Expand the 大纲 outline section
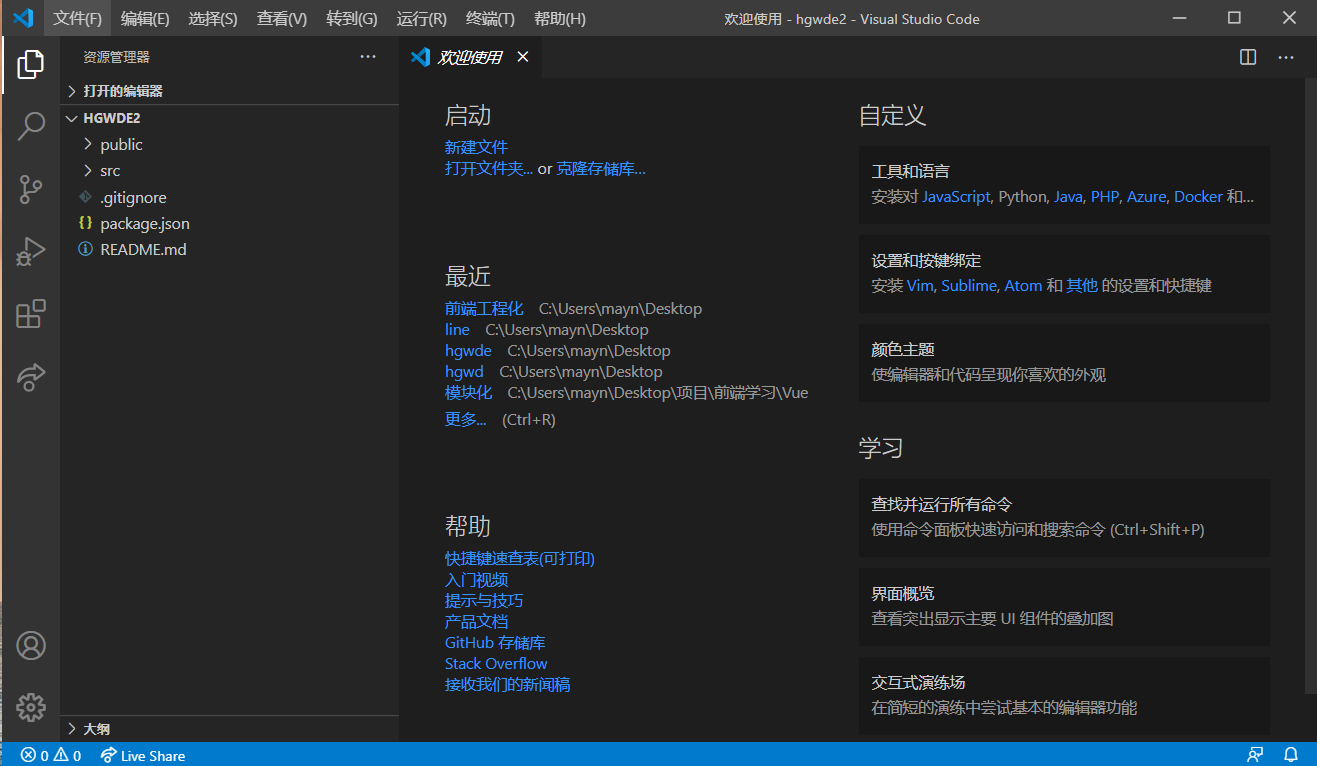1317x766 pixels. click(90, 729)
